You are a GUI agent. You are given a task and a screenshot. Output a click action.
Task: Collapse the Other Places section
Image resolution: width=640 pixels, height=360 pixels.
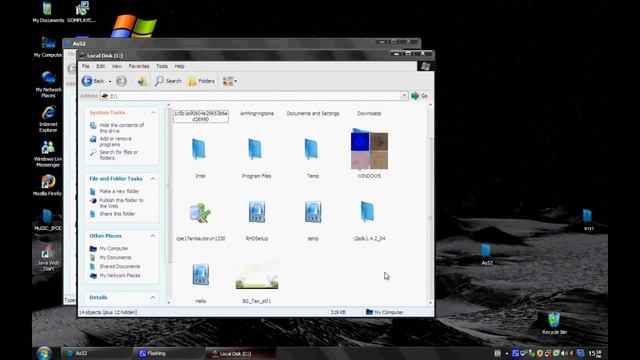click(153, 236)
